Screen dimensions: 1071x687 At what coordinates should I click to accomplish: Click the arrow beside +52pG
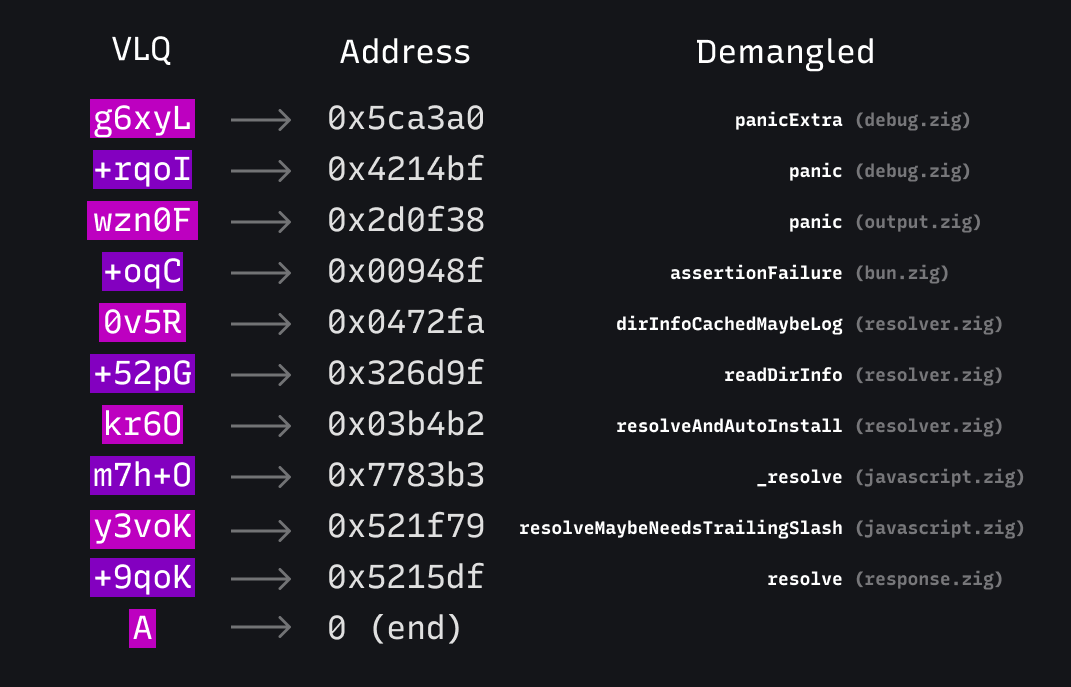(261, 375)
